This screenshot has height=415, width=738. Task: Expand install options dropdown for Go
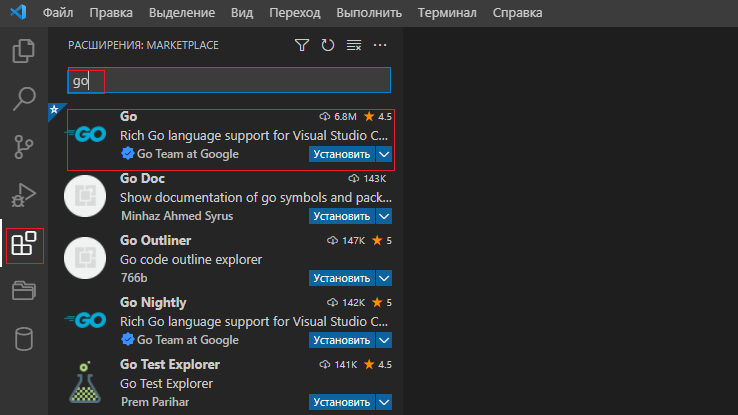coord(384,154)
